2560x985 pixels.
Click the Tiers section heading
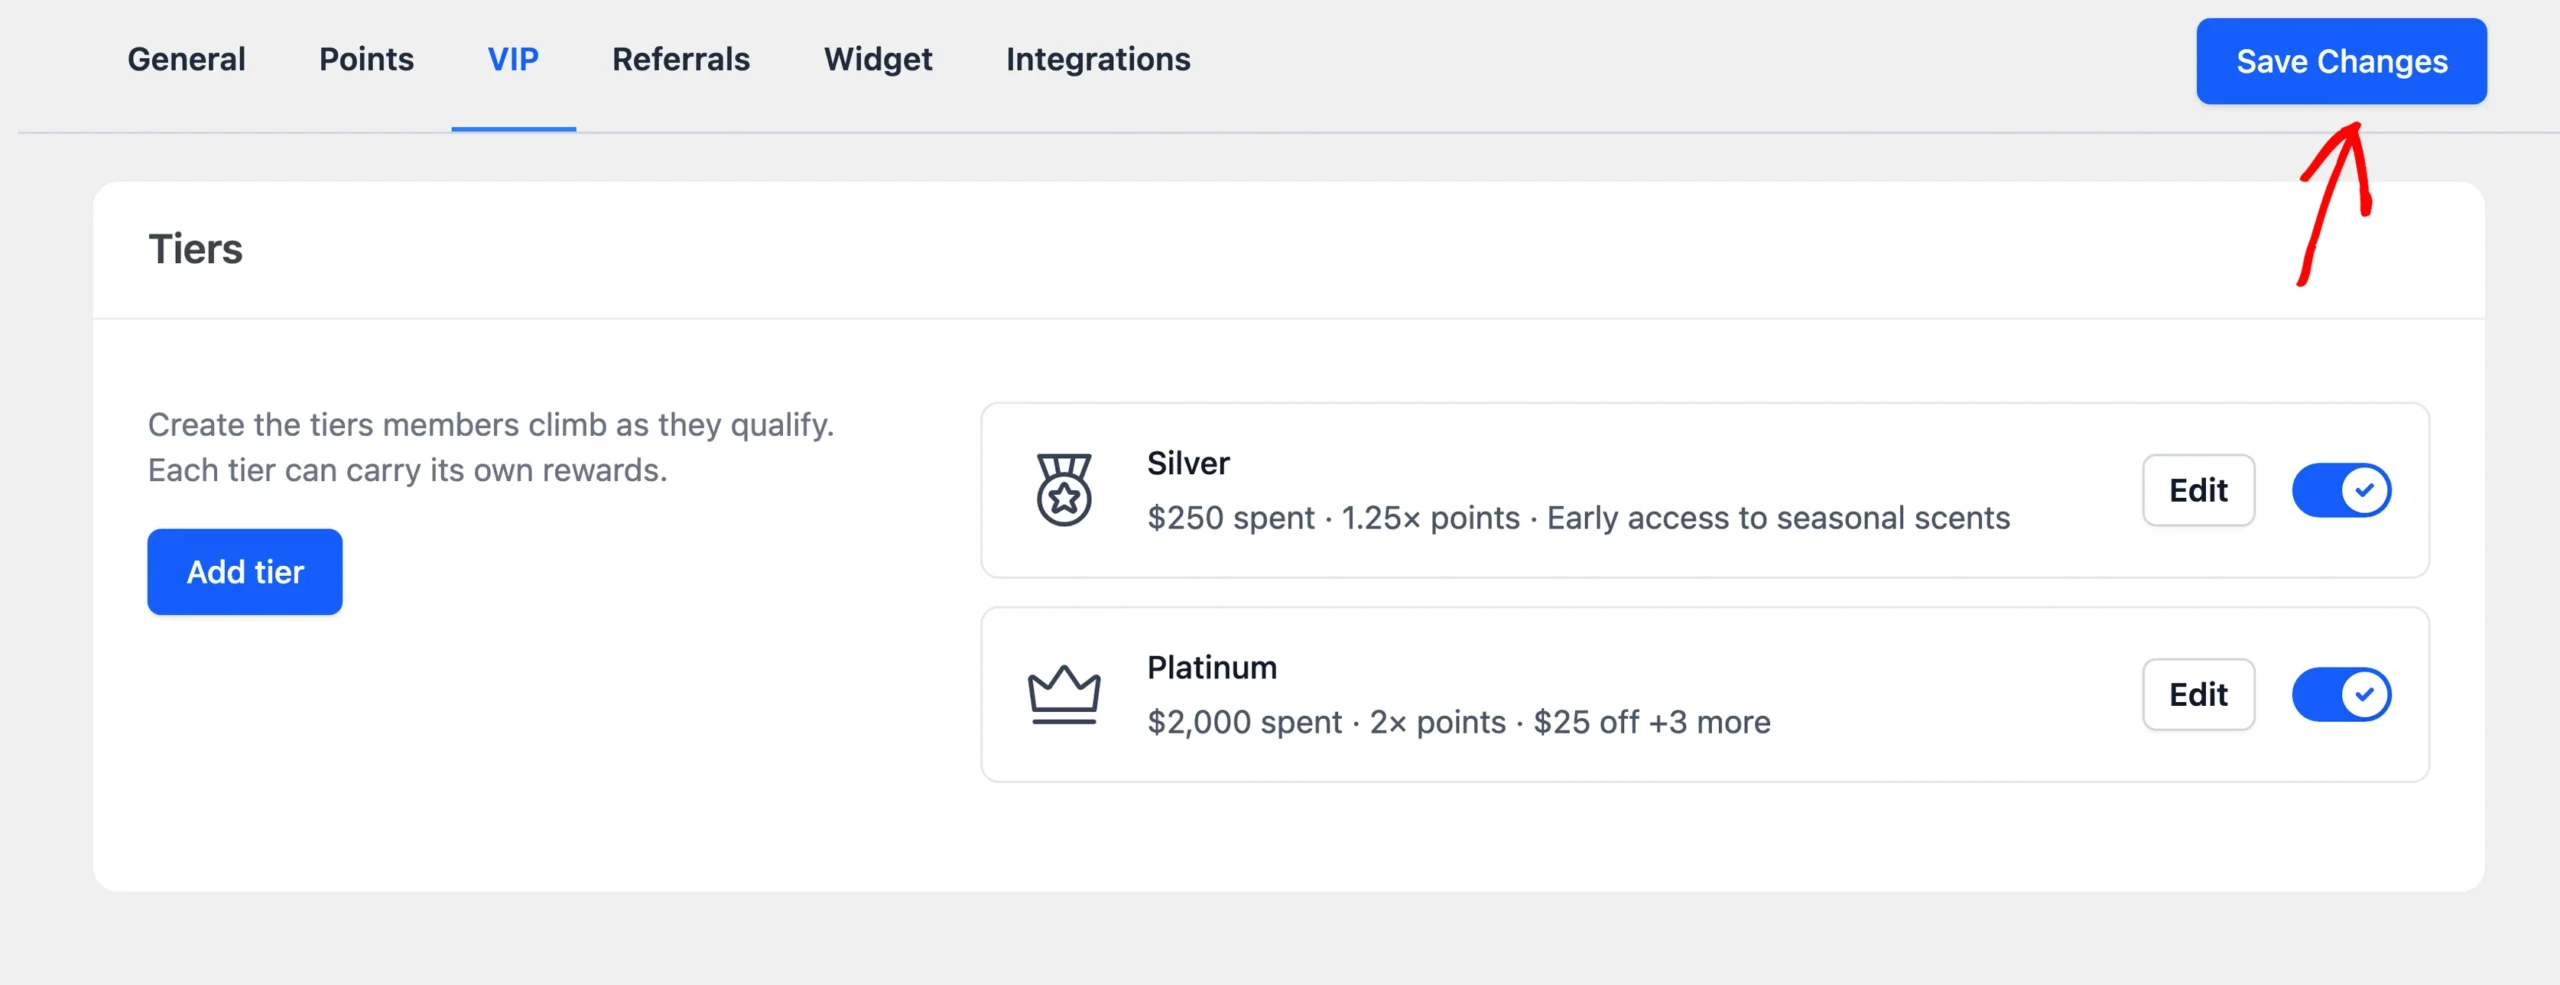tap(195, 249)
